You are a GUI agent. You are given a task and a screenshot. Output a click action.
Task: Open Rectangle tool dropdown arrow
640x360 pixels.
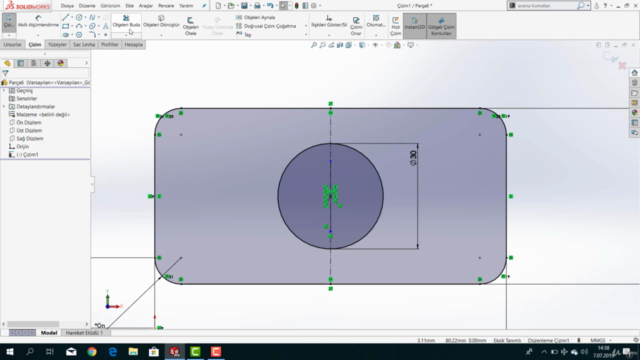click(x=72, y=26)
